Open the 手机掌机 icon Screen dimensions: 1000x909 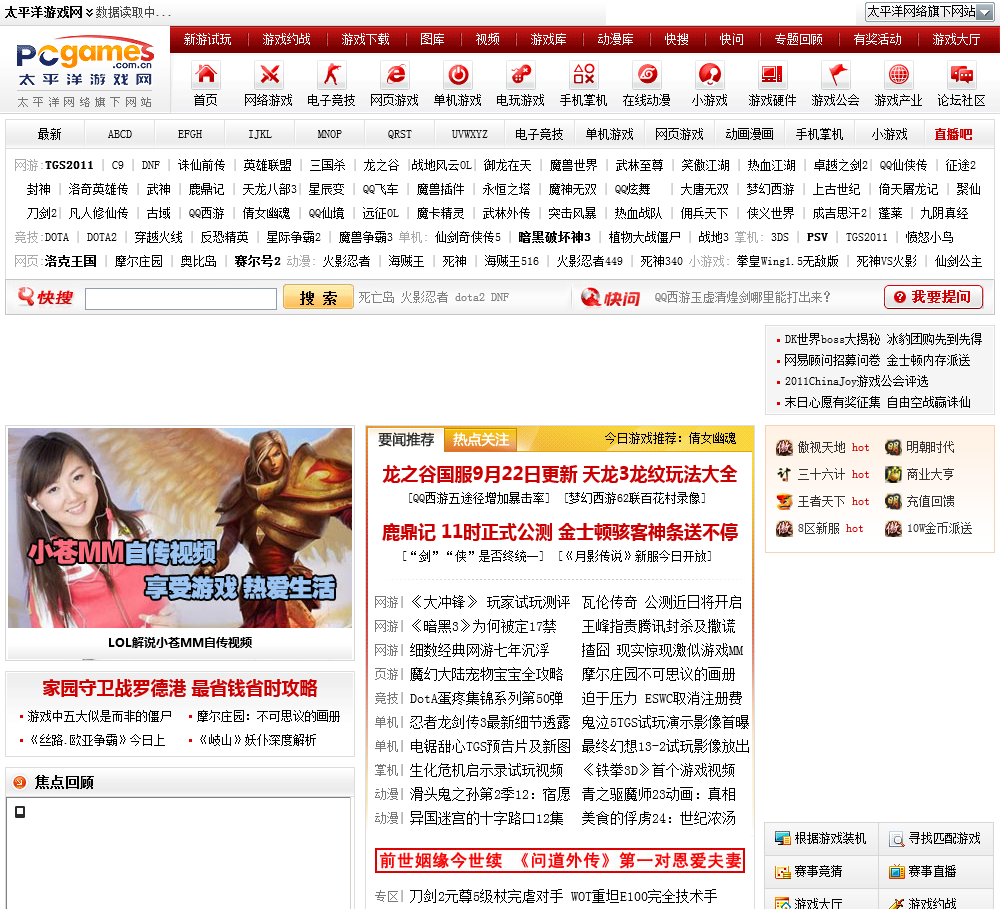(584, 75)
